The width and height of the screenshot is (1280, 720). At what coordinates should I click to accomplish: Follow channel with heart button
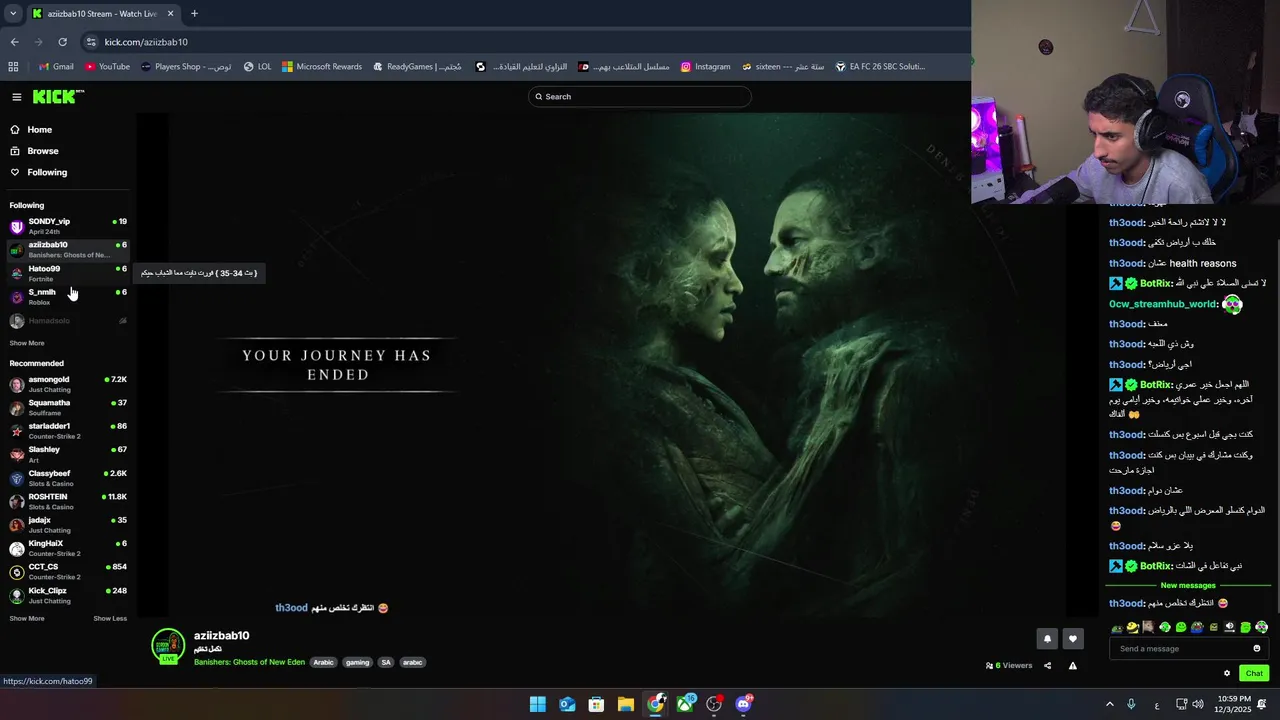(1073, 639)
